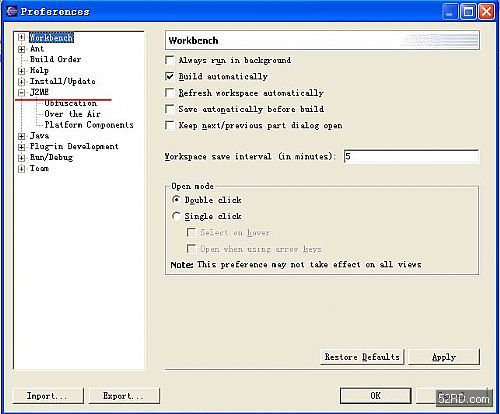Open Platform Components preference page
The image size is (500, 414).
[x=89, y=125]
